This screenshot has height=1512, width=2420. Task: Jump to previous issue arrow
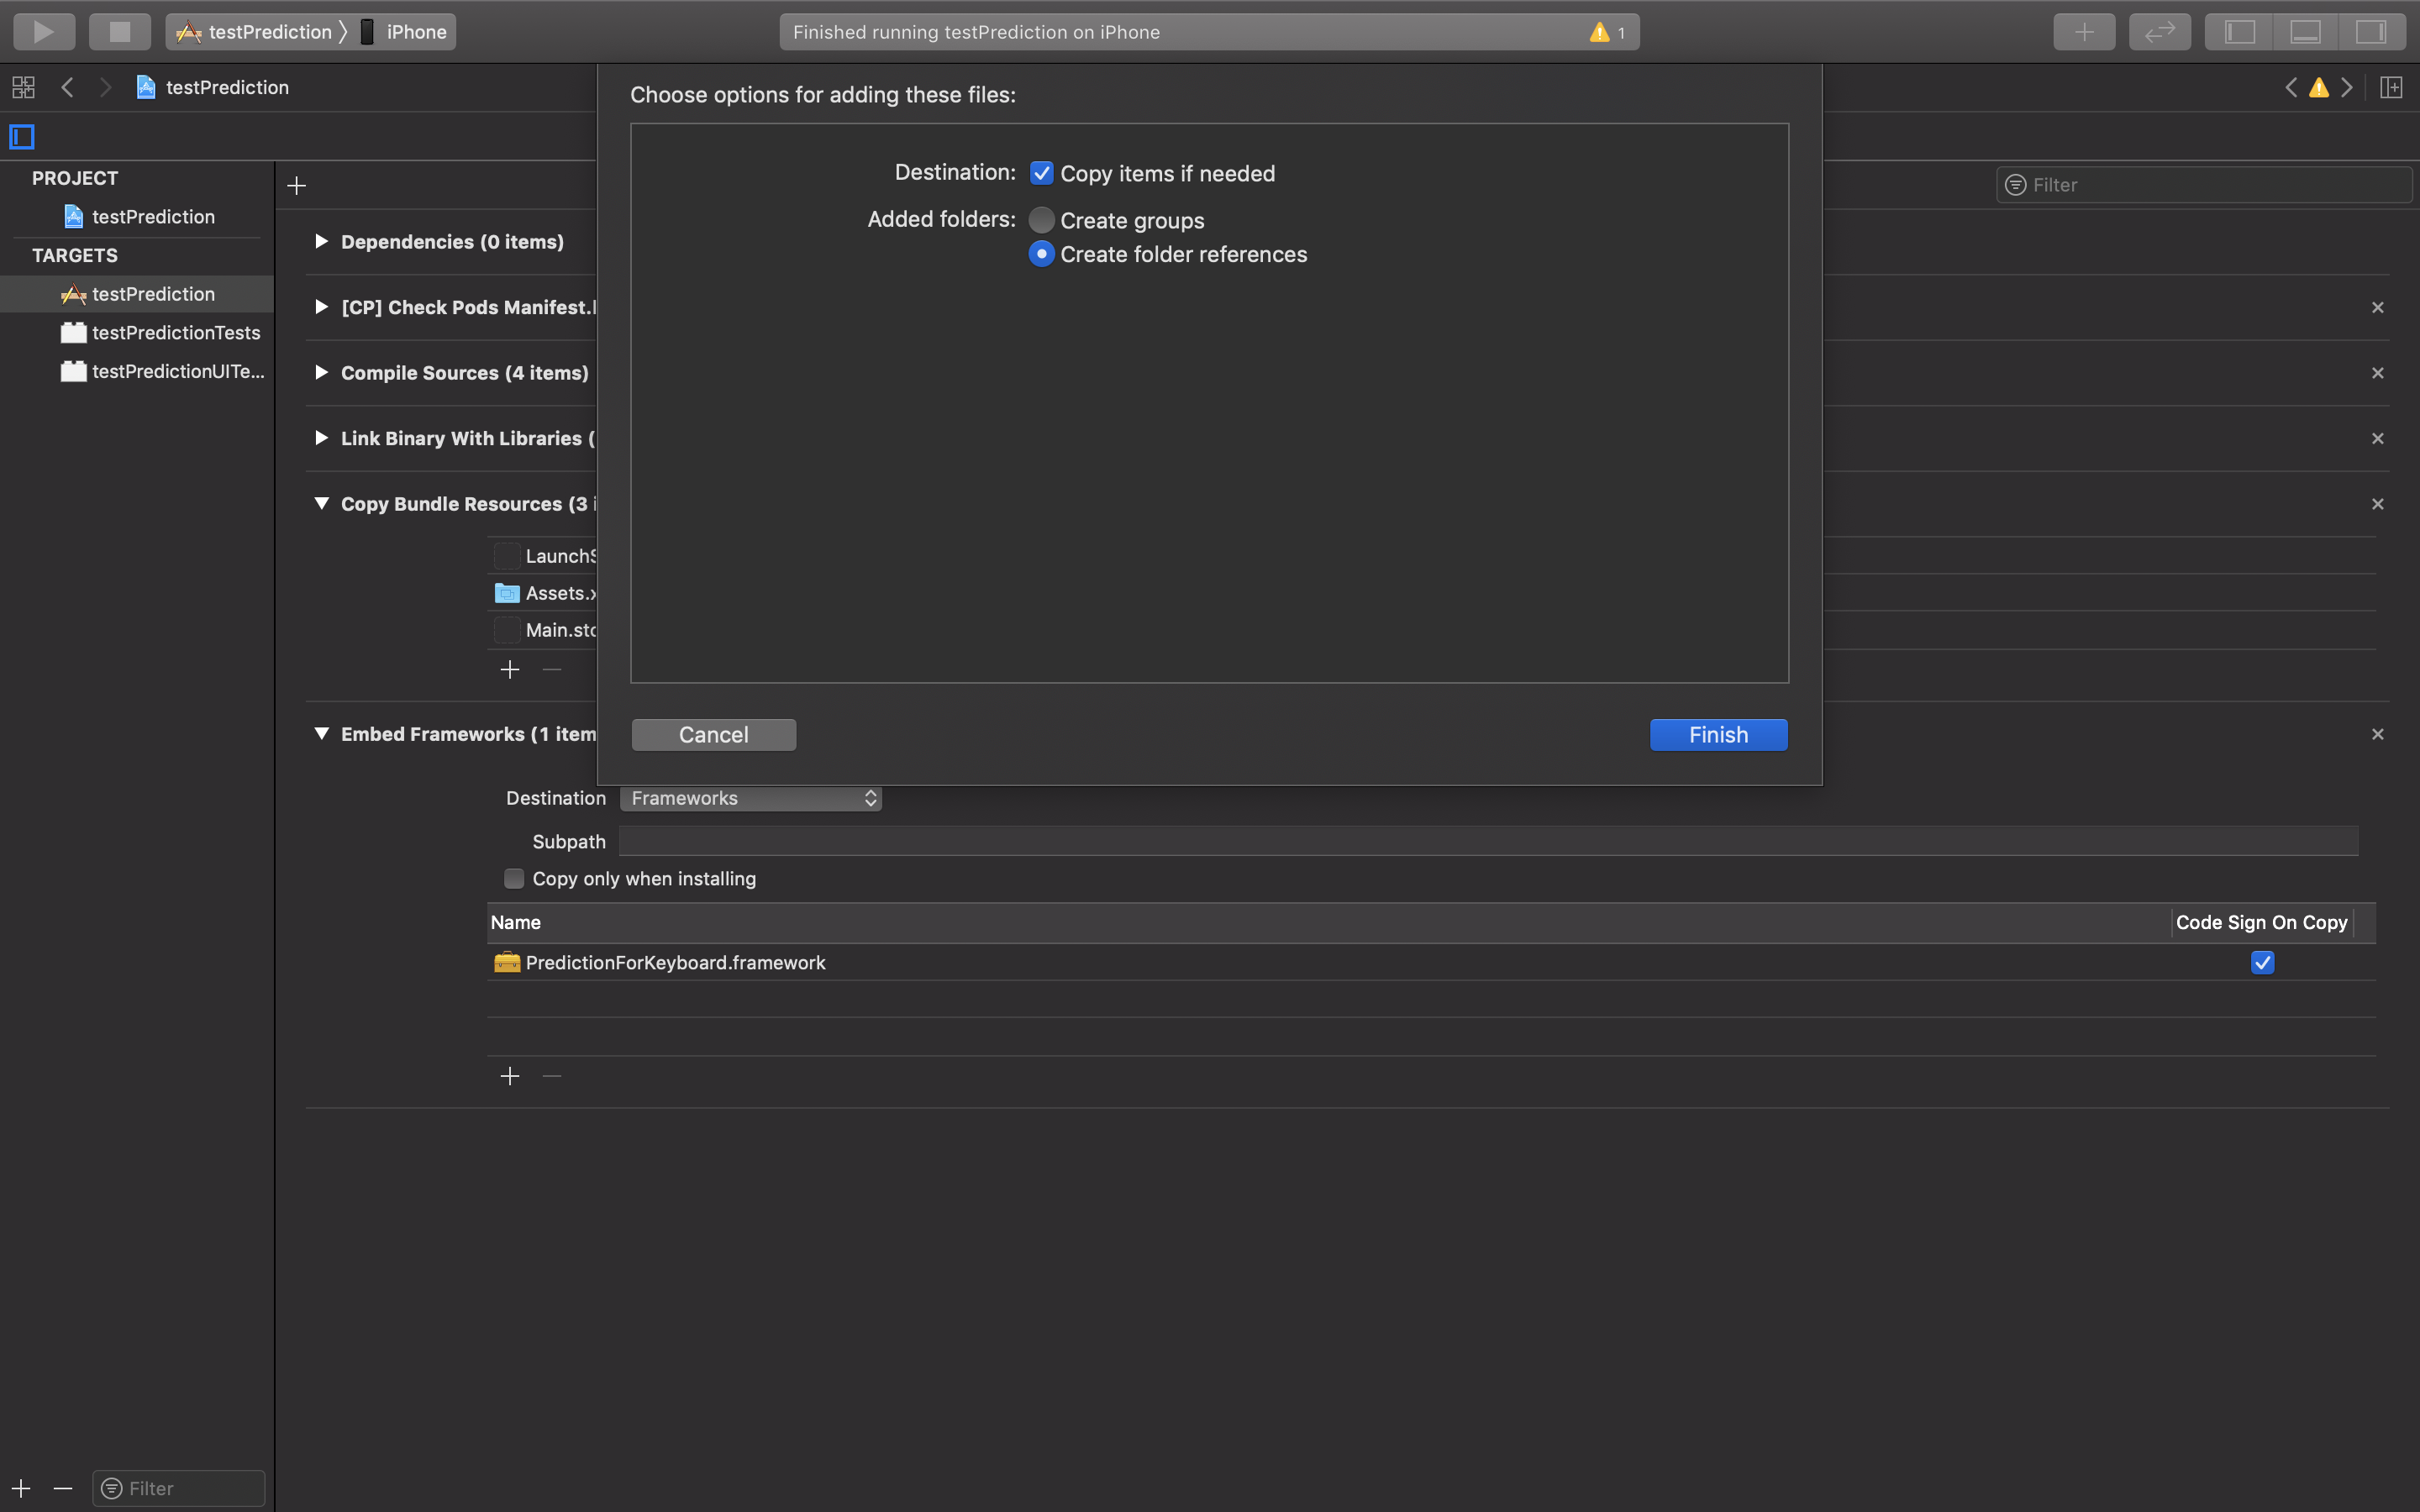(2291, 87)
